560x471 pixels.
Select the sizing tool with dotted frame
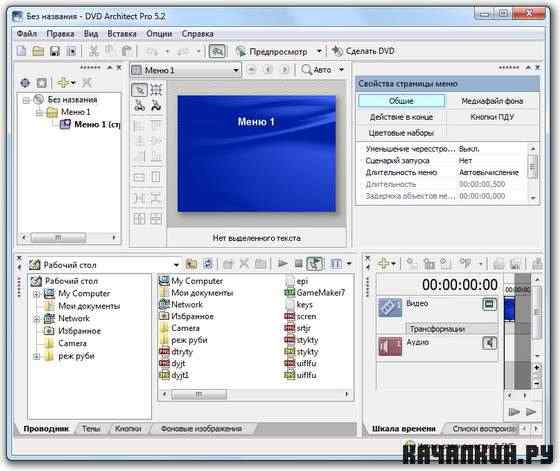[156, 90]
